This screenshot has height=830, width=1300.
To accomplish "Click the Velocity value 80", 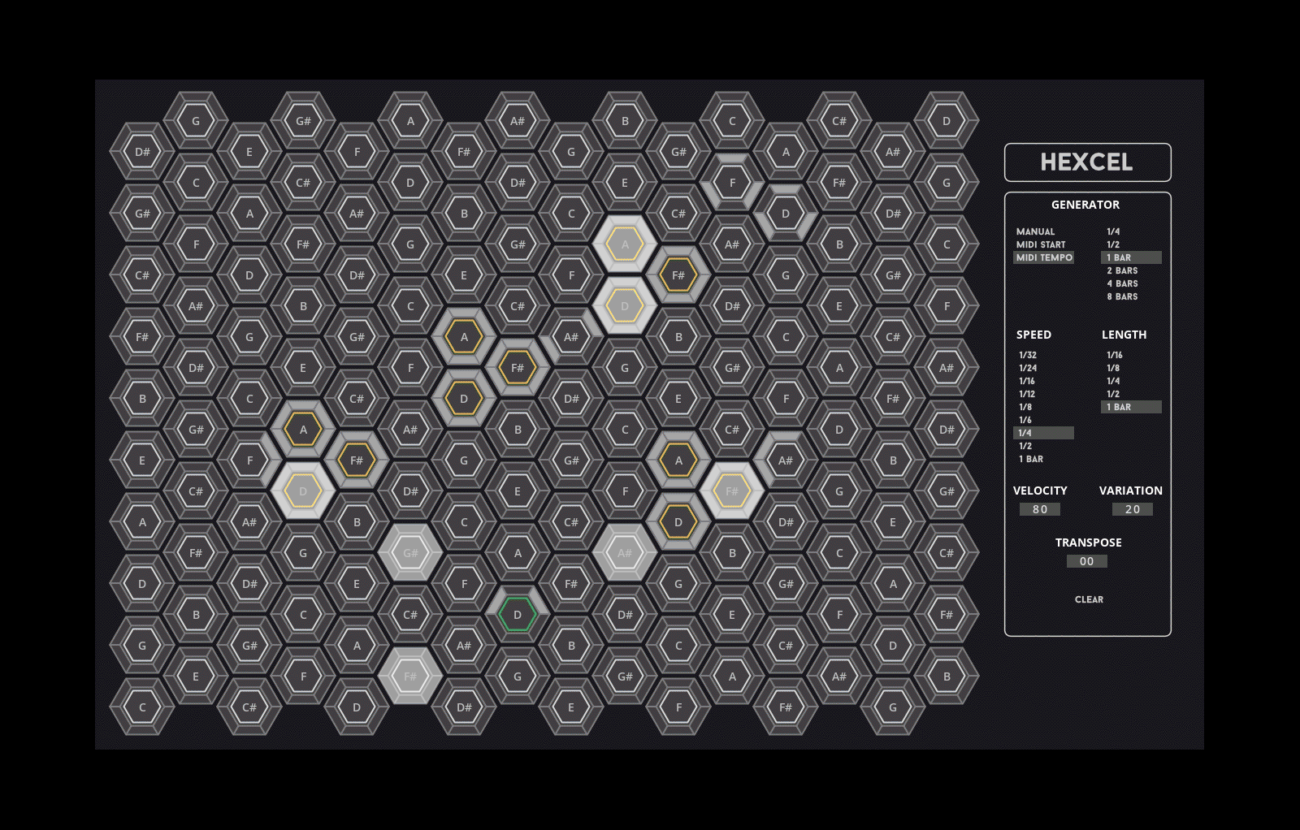I will pos(1040,509).
